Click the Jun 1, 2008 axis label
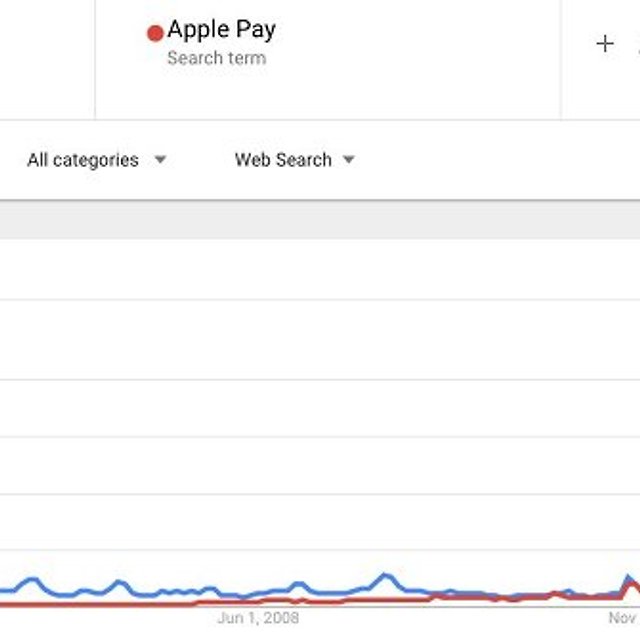Screen dimensions: 640x640 258,618
